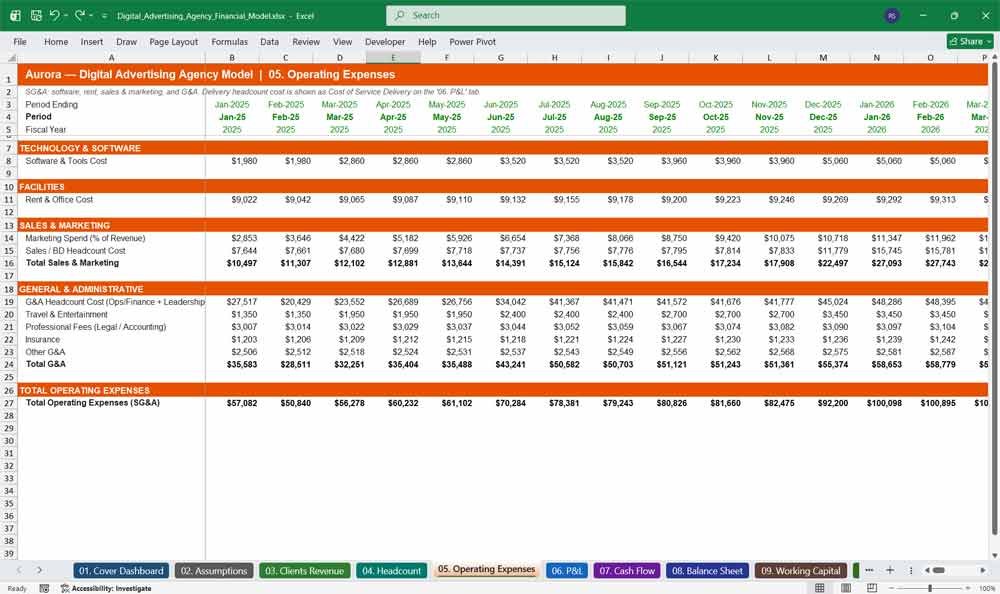1000x594 pixels.
Task: Switch to the 09. Working Capital sheet
Action: tap(800, 571)
